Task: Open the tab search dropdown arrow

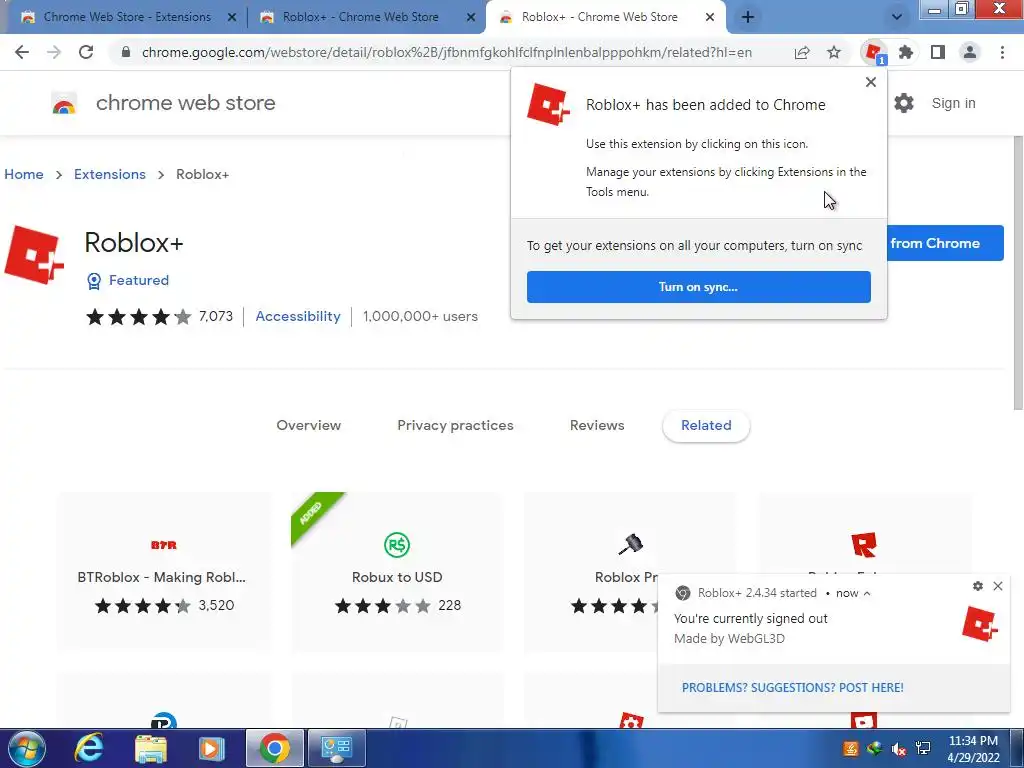Action: 897,18
